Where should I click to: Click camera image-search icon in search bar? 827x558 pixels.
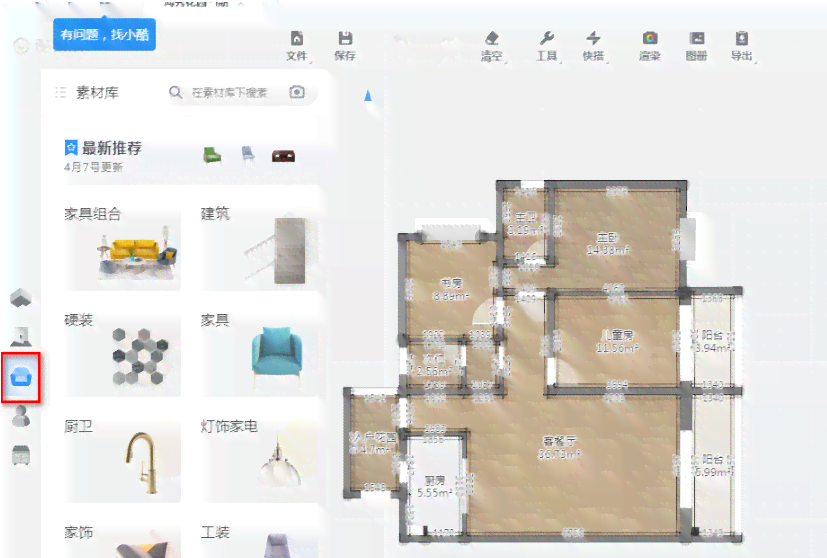(297, 92)
